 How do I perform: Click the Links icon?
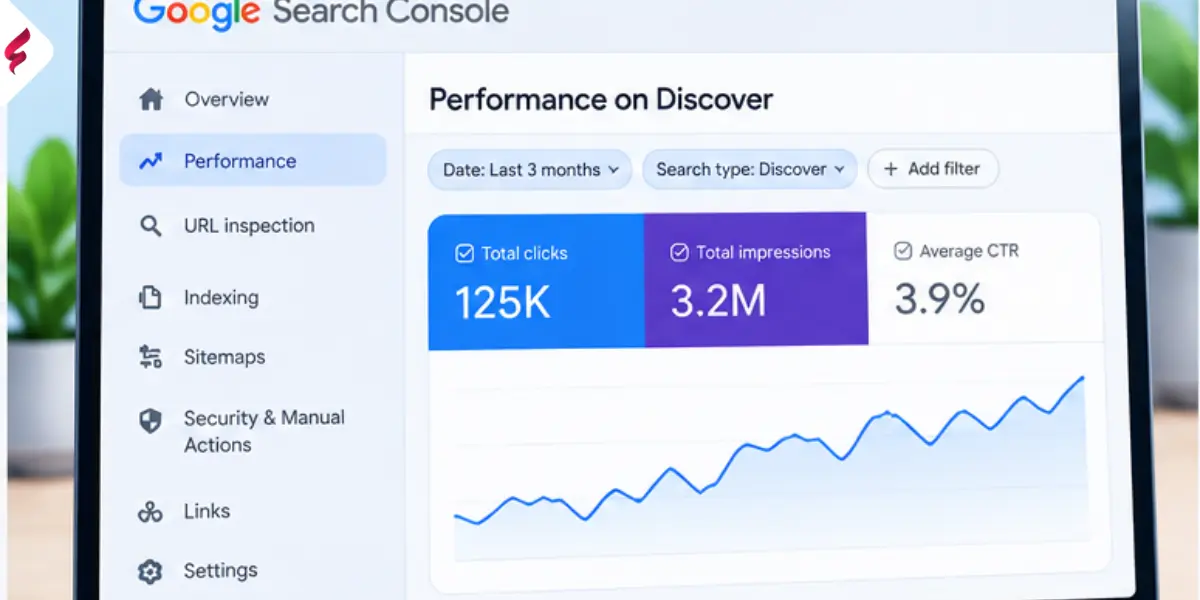pyautogui.click(x=150, y=512)
